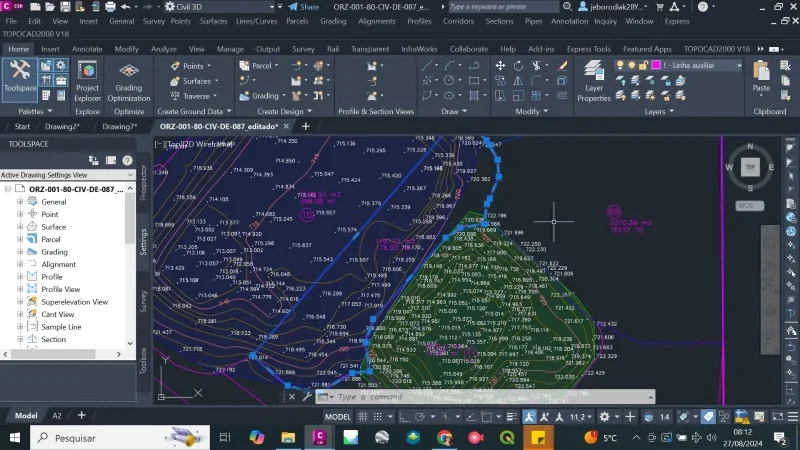Click the customization hamburger icon in status bar
800x450 pixels.
792,417
